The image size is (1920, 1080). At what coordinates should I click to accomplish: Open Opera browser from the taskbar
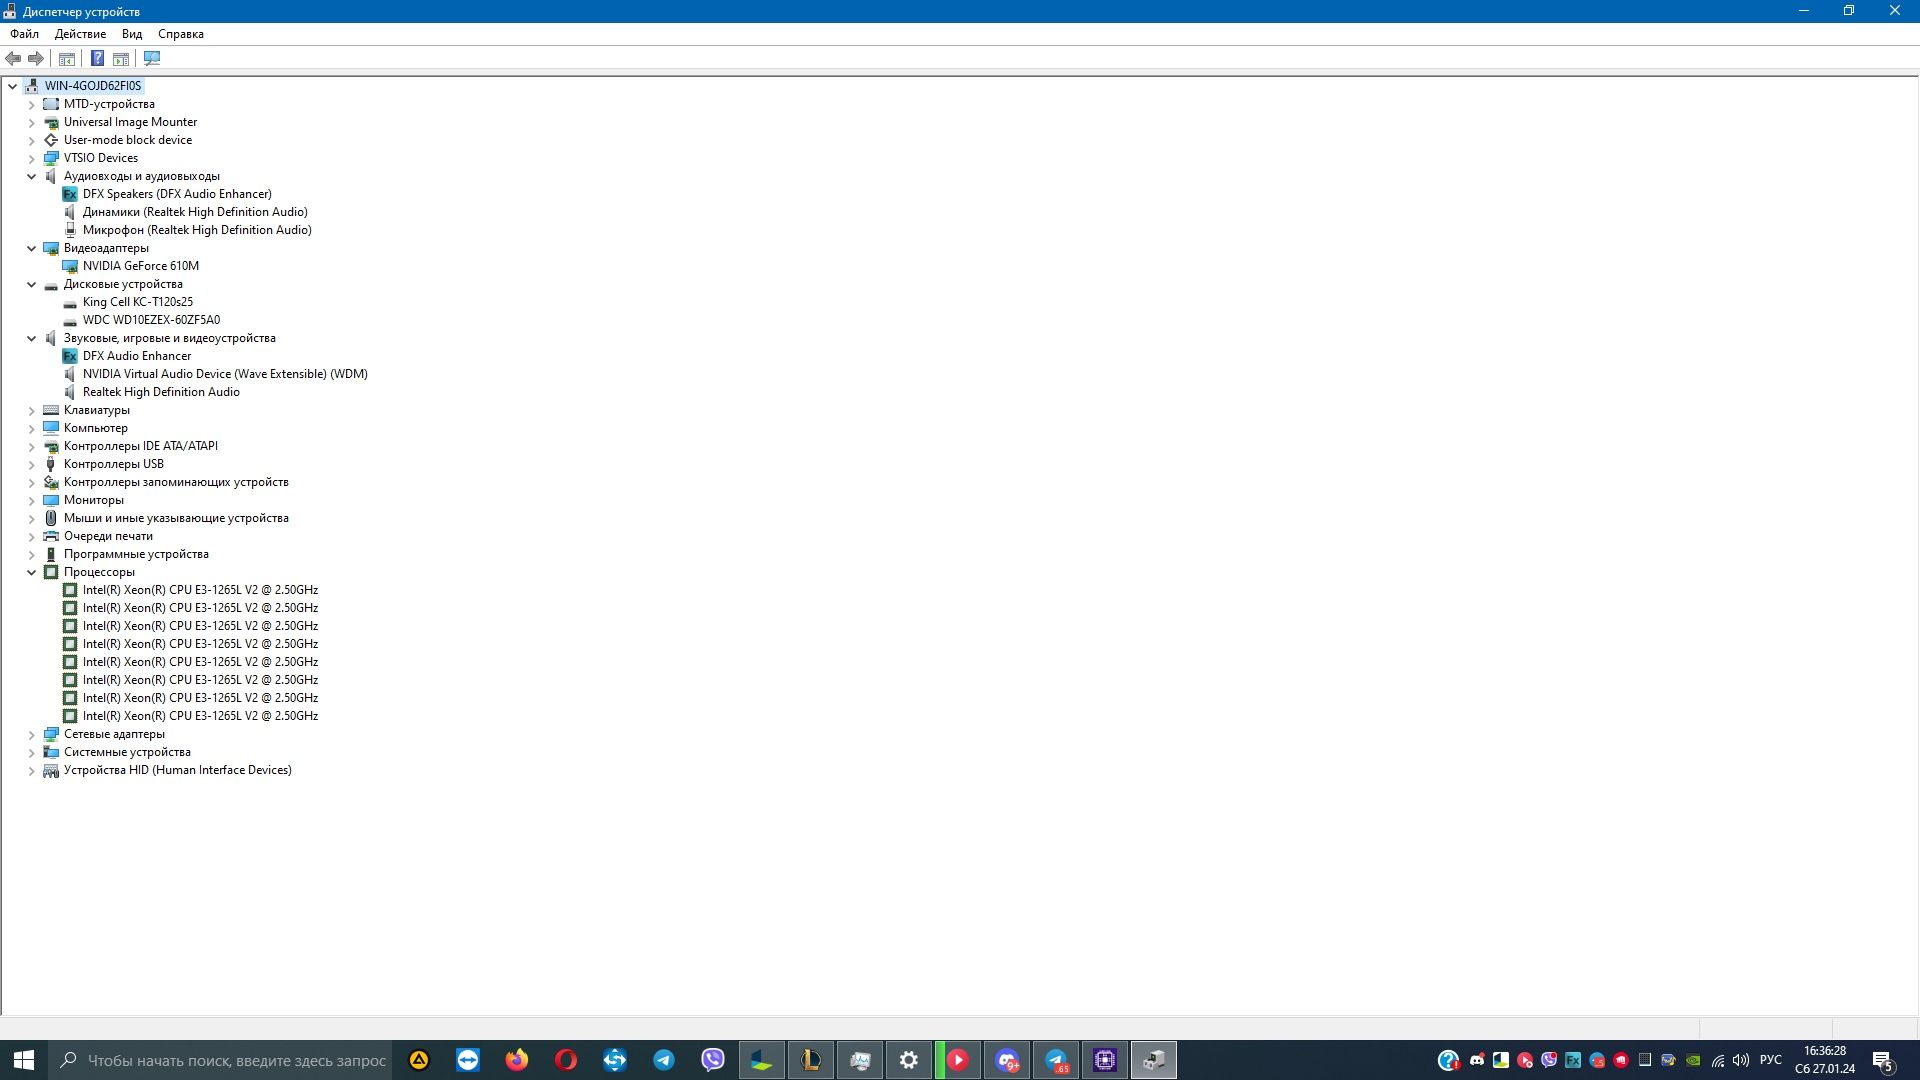point(566,1060)
